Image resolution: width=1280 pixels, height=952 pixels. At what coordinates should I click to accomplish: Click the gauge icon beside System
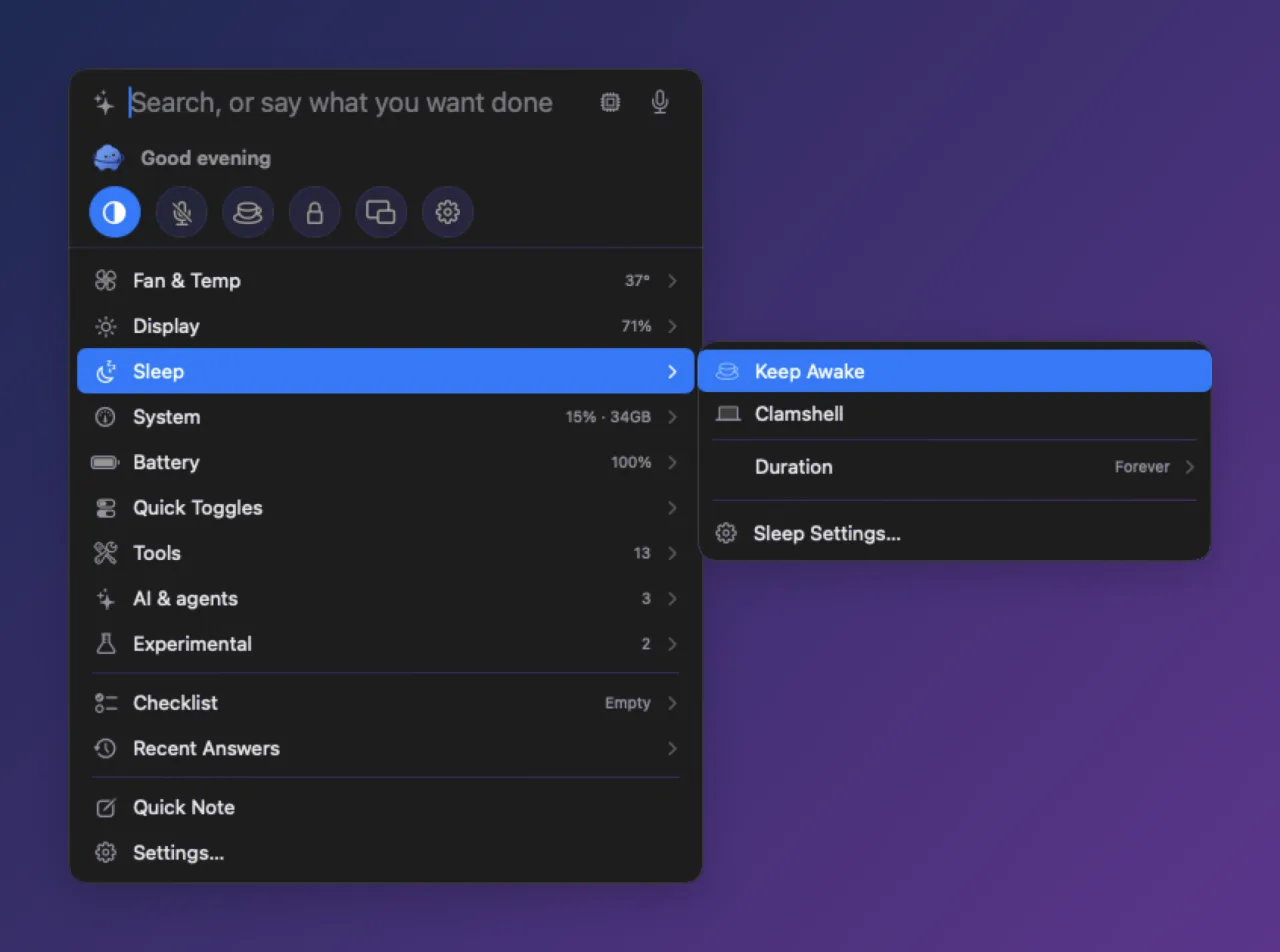pyautogui.click(x=106, y=417)
